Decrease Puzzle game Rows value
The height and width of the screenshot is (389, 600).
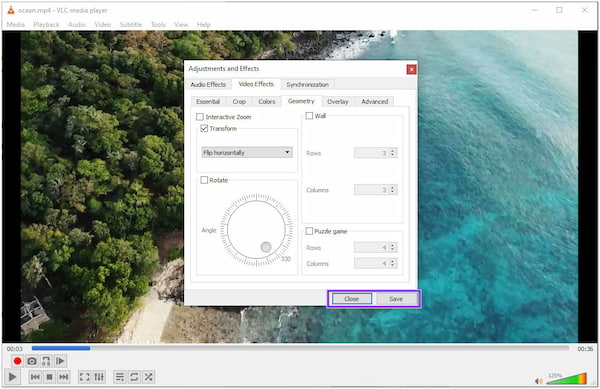393,250
